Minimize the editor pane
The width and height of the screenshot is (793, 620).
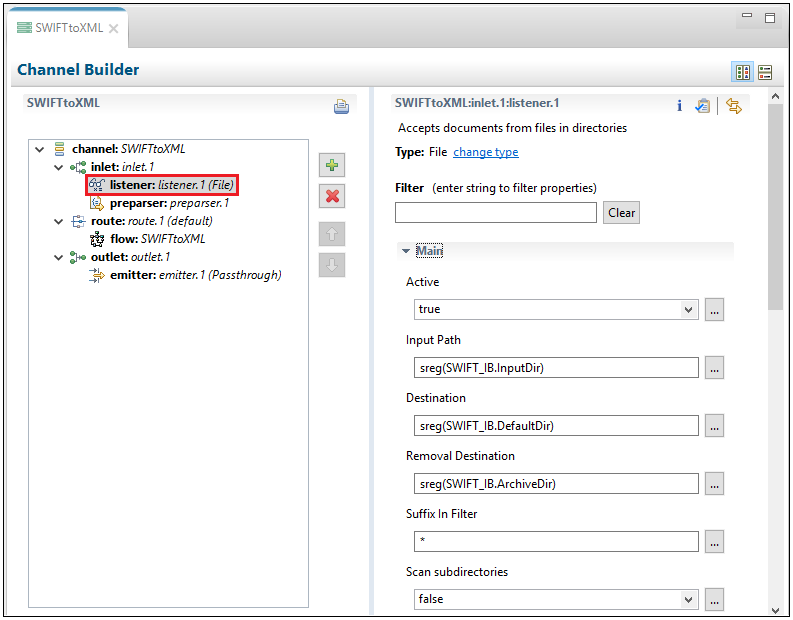click(746, 16)
